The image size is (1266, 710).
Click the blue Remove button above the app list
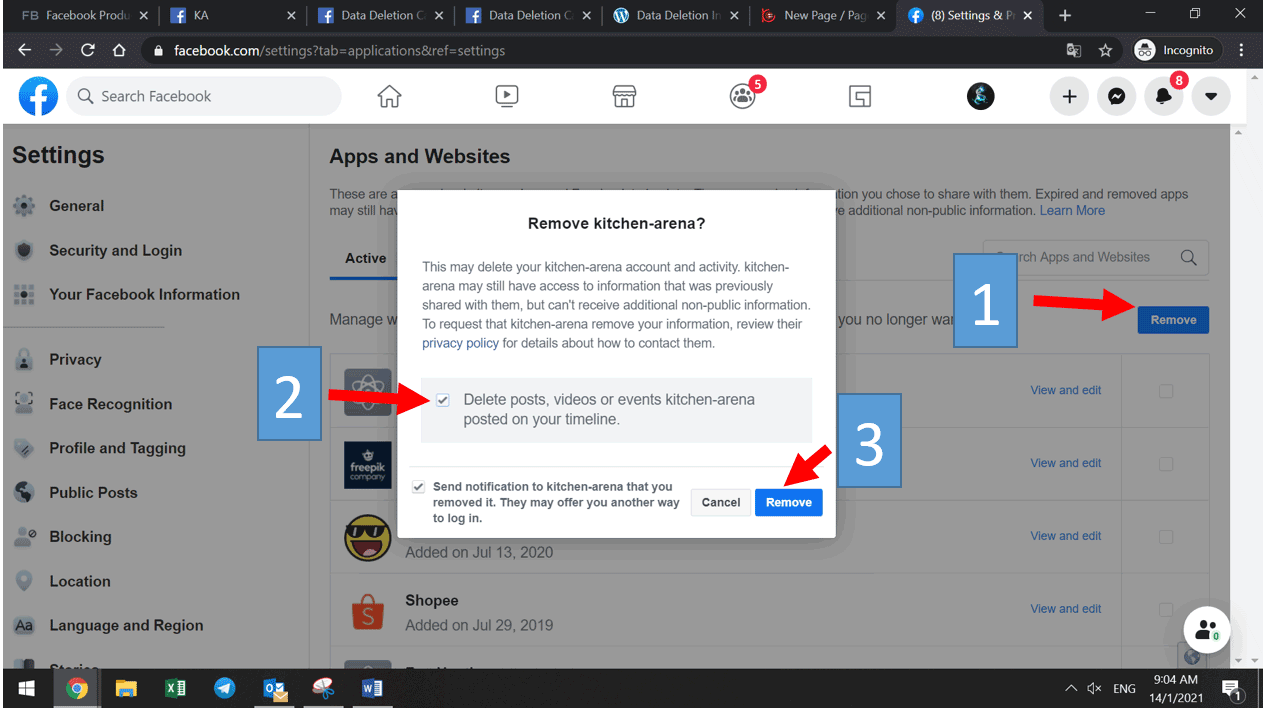(1173, 320)
